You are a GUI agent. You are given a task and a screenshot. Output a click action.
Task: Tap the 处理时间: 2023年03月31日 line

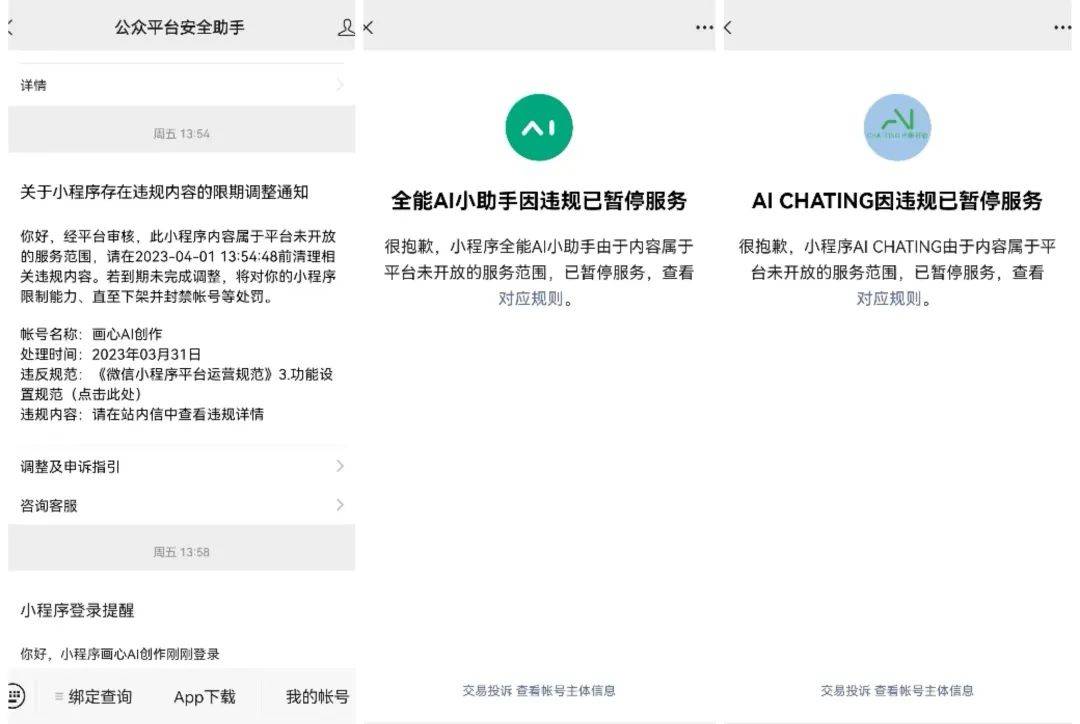110,354
